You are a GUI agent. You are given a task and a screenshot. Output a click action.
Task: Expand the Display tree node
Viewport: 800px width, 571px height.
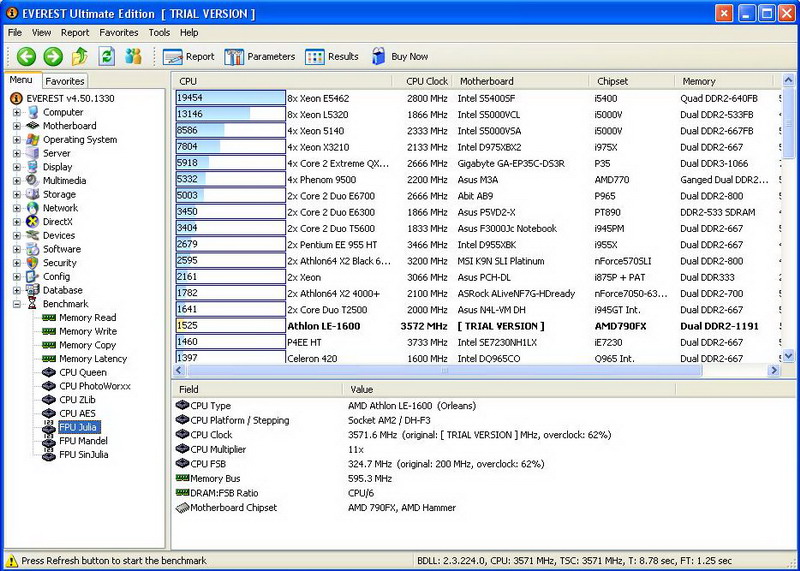[17, 167]
